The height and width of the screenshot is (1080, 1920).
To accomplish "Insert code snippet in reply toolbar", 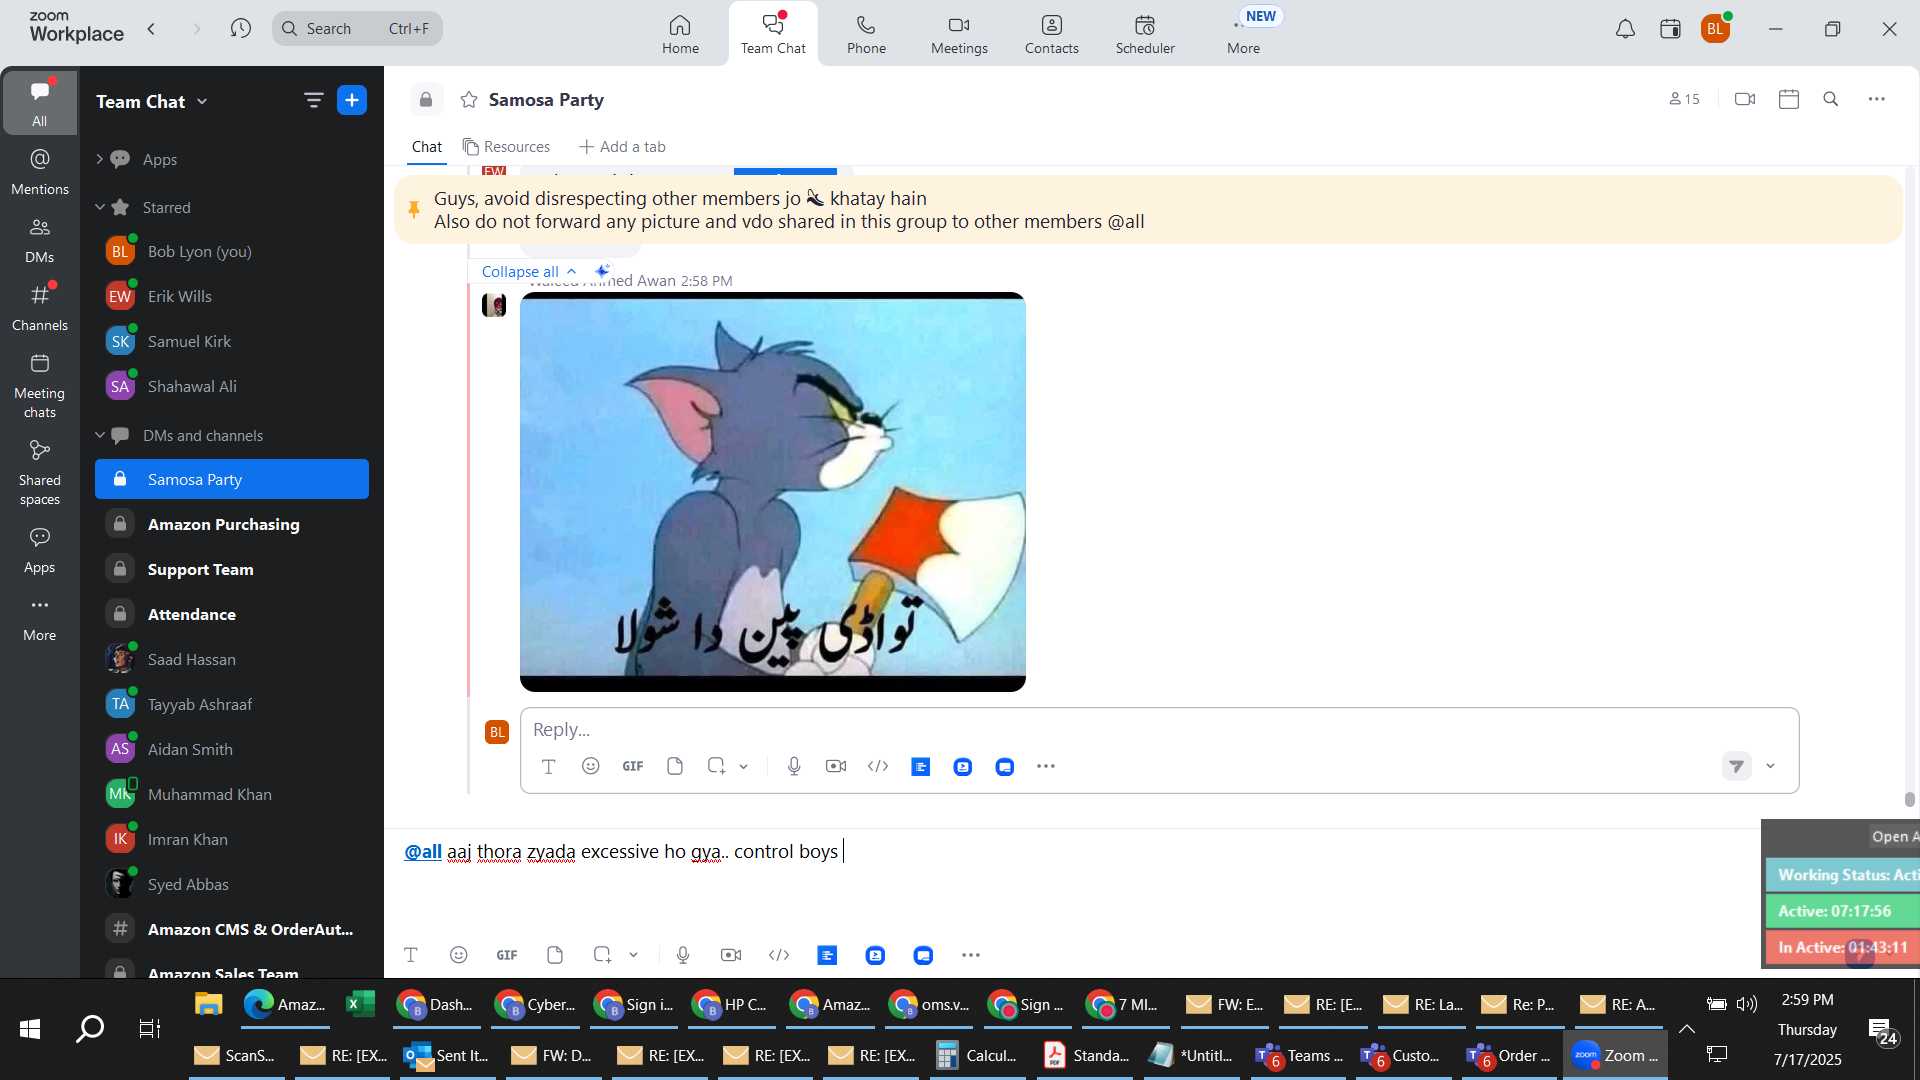I will pos(878,766).
